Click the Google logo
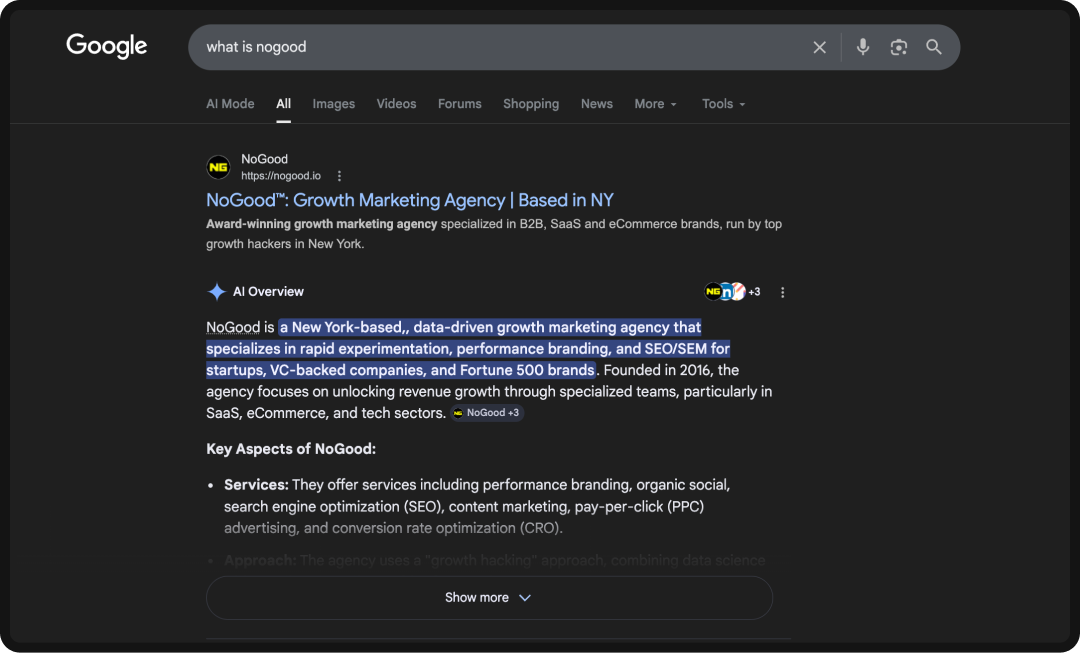This screenshot has height=653, width=1080. (106, 45)
